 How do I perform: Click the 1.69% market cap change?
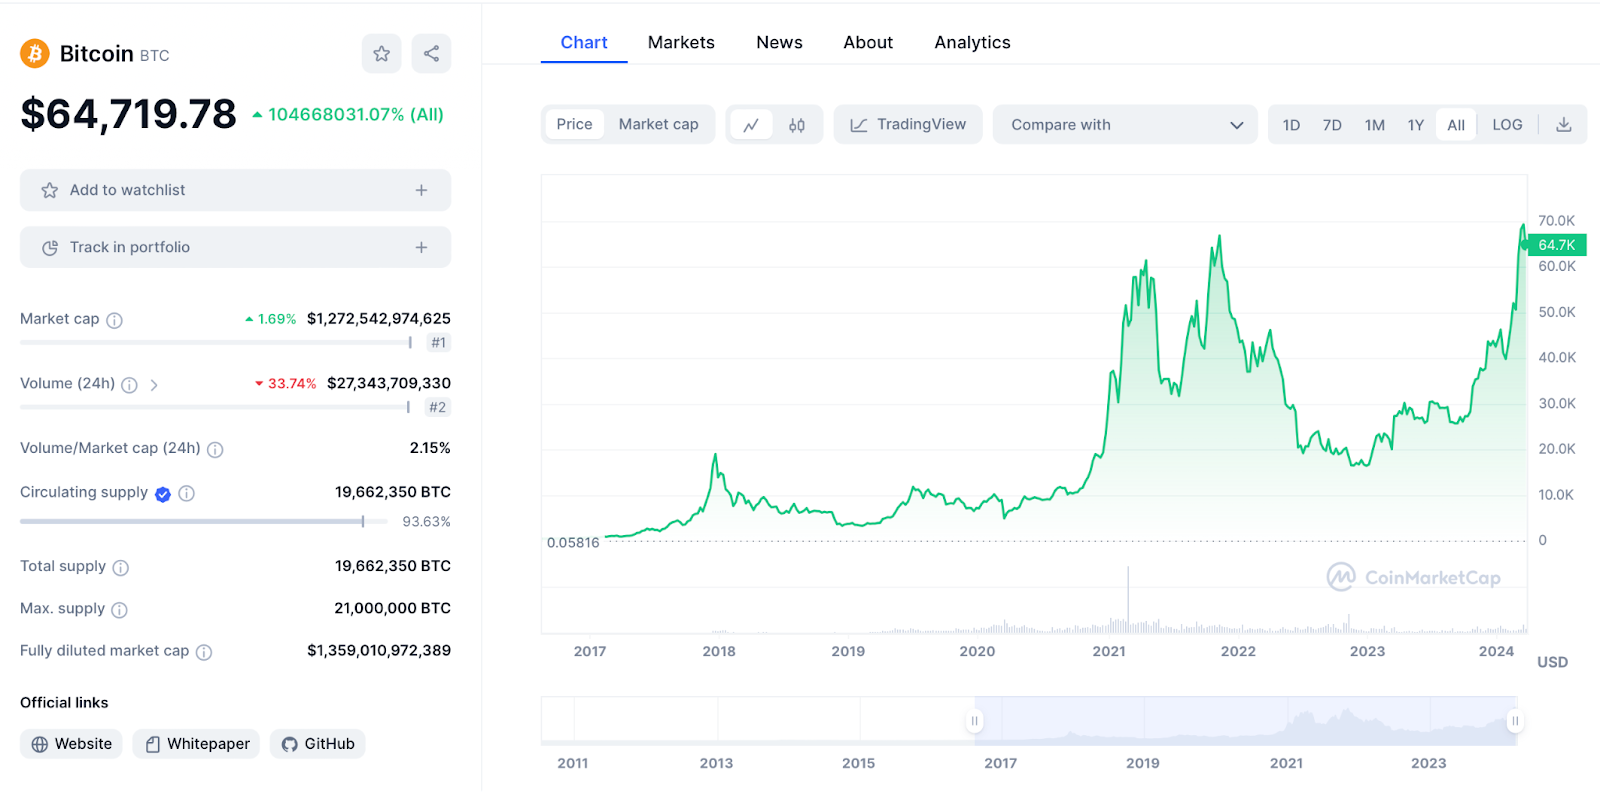277,319
